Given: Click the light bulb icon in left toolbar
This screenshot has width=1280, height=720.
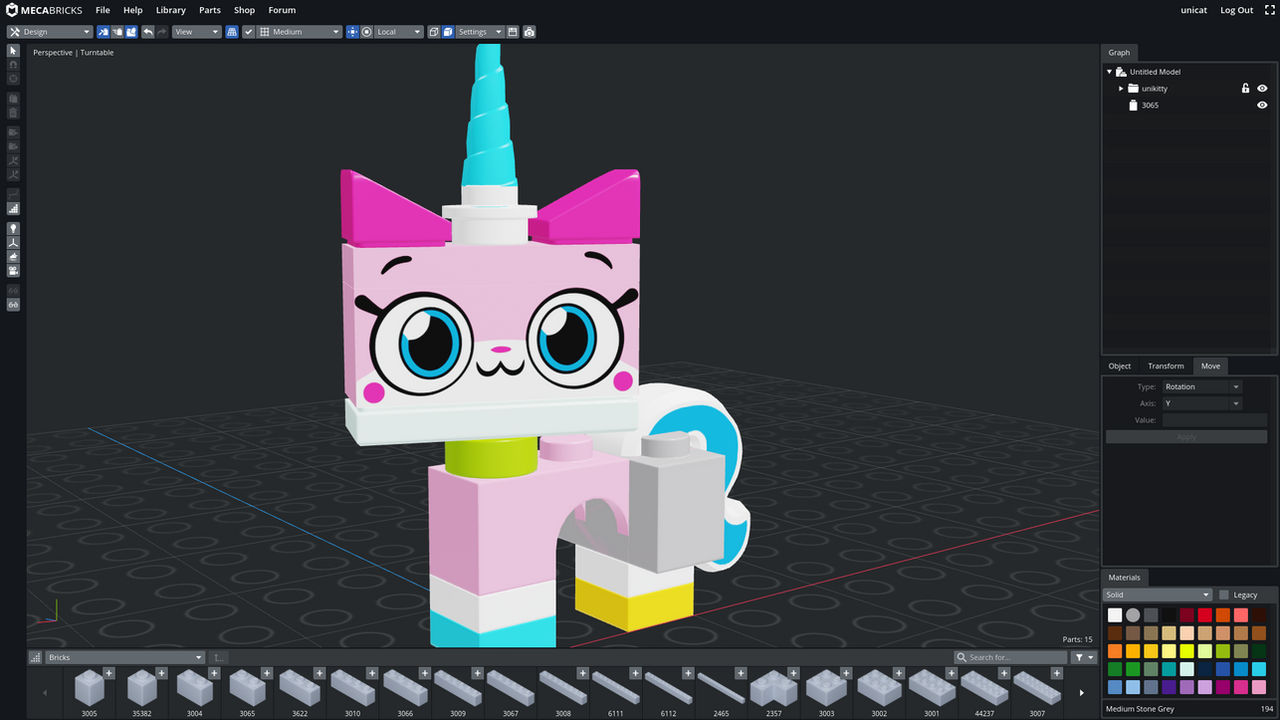Looking at the screenshot, I should pos(13,229).
